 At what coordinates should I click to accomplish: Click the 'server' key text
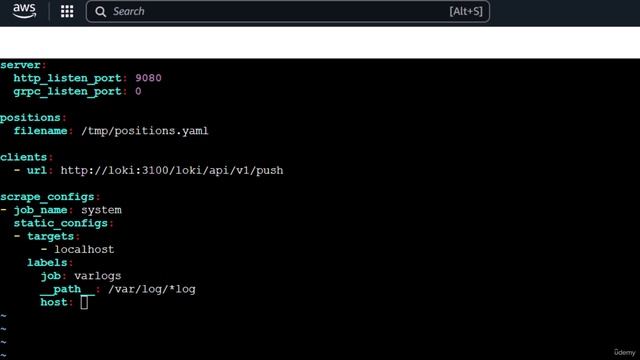(x=20, y=65)
